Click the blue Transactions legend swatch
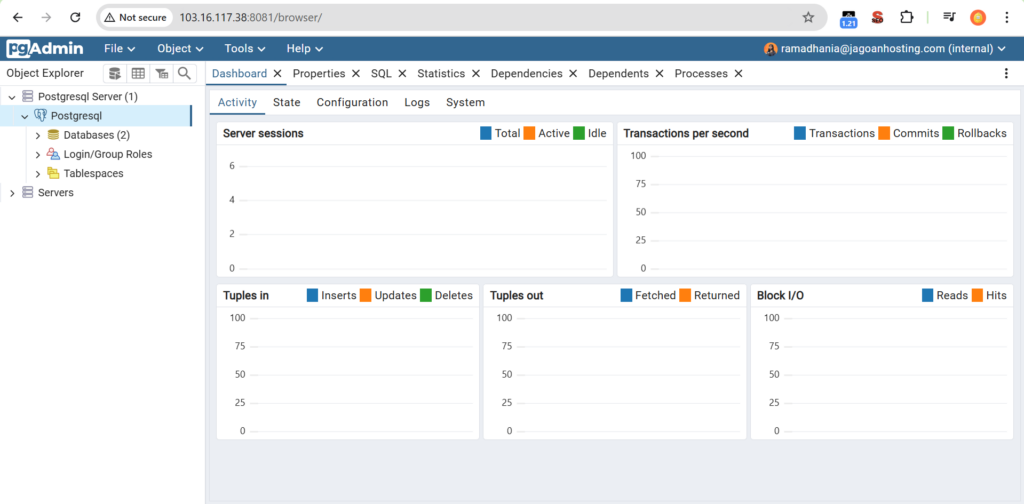 pos(800,133)
